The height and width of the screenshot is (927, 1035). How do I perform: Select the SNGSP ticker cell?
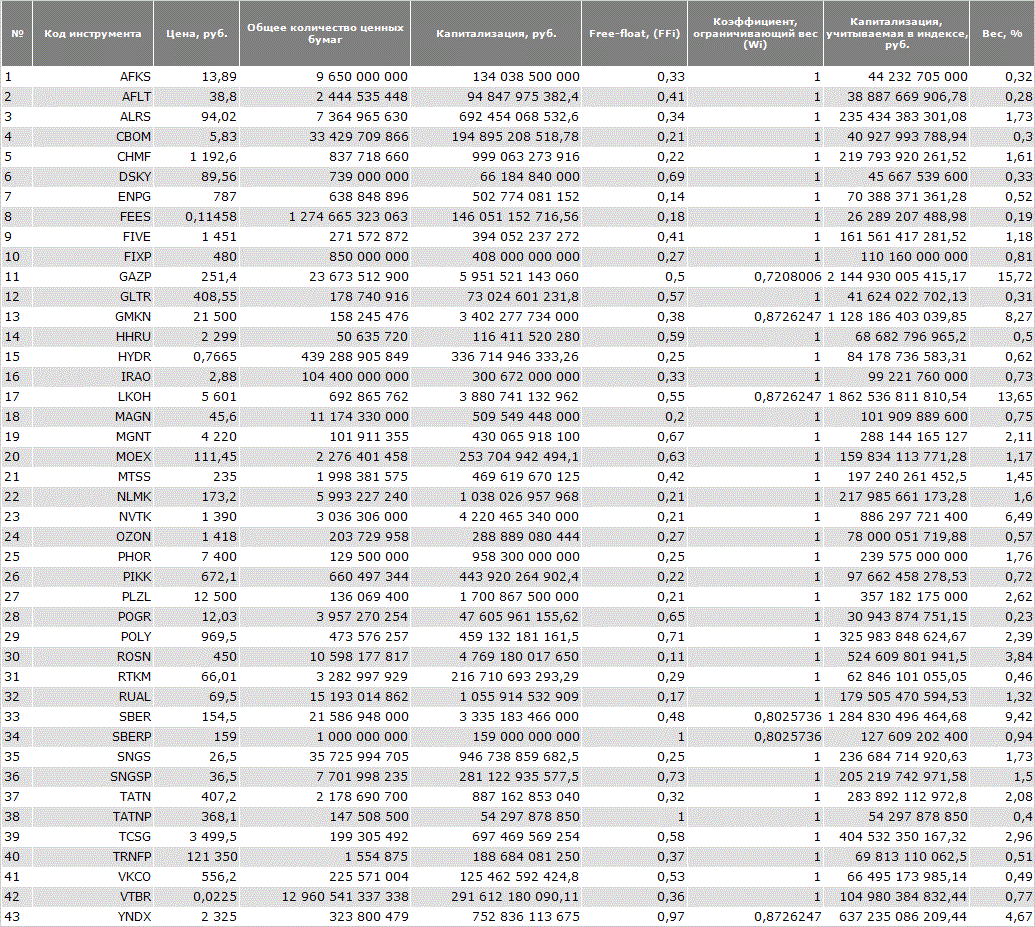[x=92, y=777]
